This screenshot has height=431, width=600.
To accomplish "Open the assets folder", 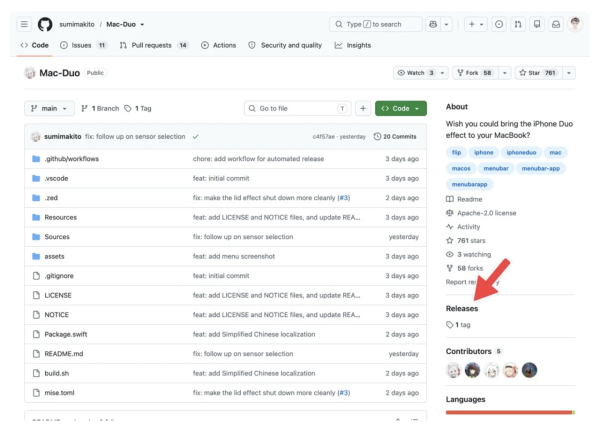I will tap(54, 256).
